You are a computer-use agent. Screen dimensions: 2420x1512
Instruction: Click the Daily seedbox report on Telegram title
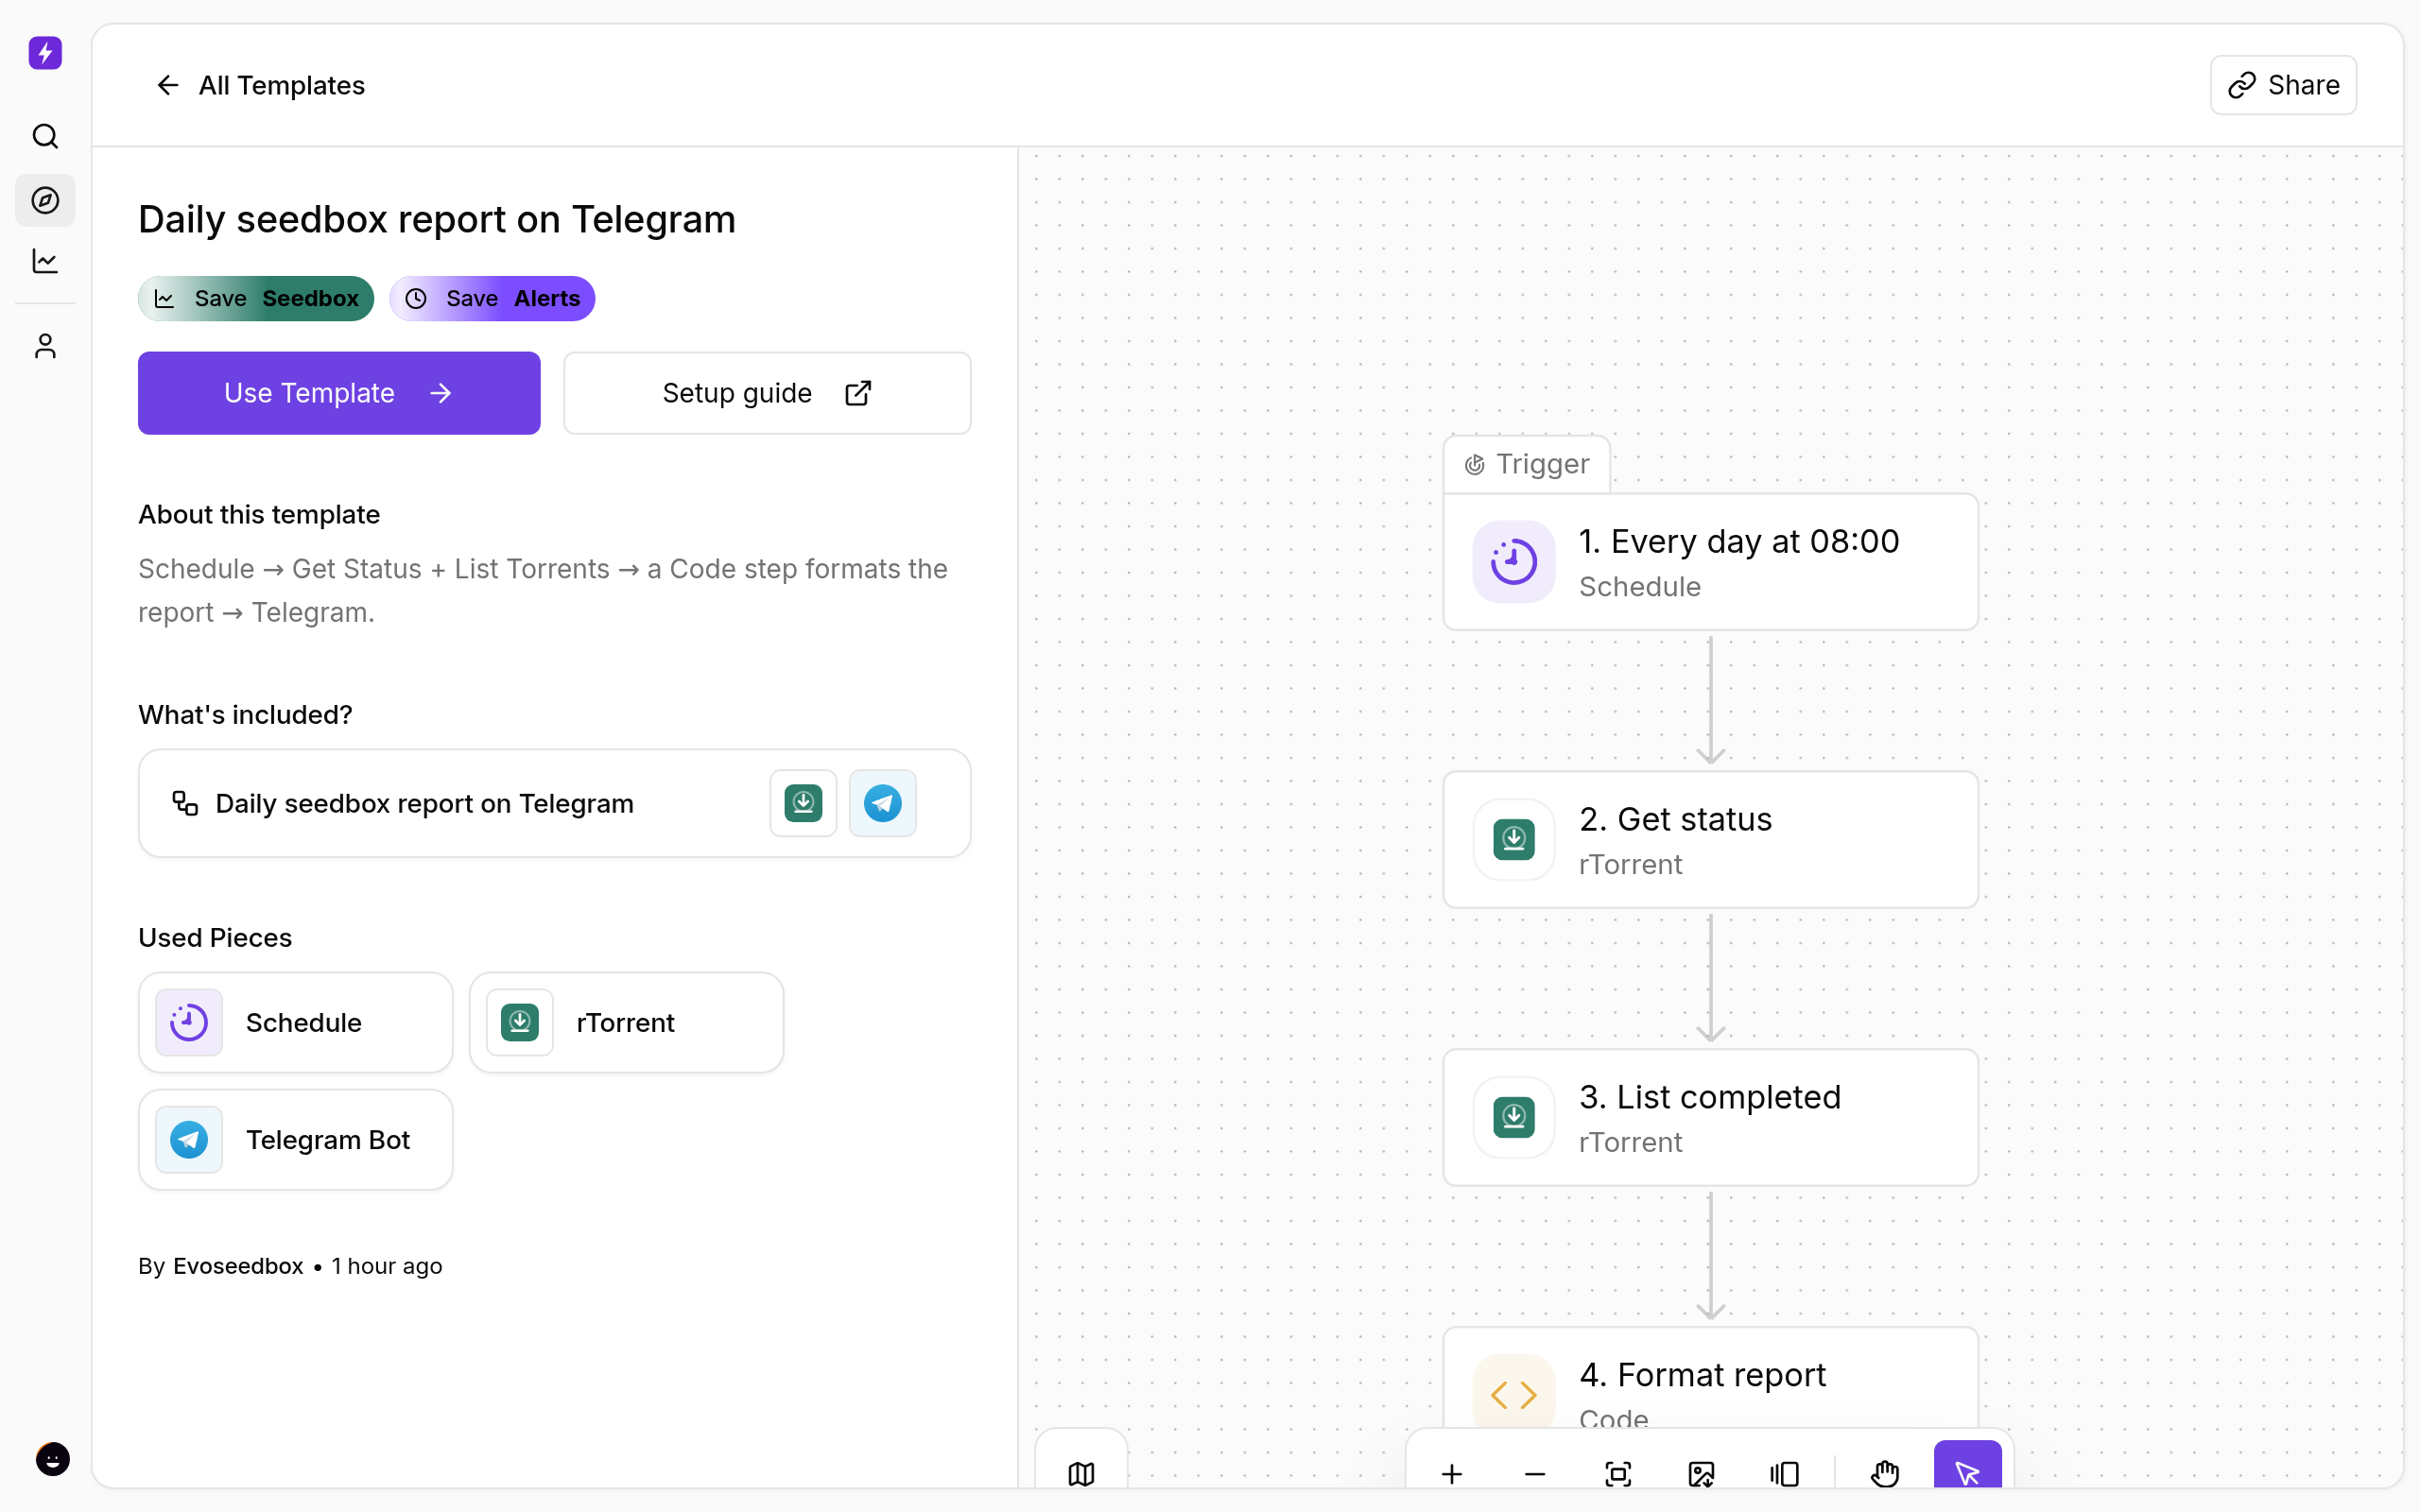(437, 219)
